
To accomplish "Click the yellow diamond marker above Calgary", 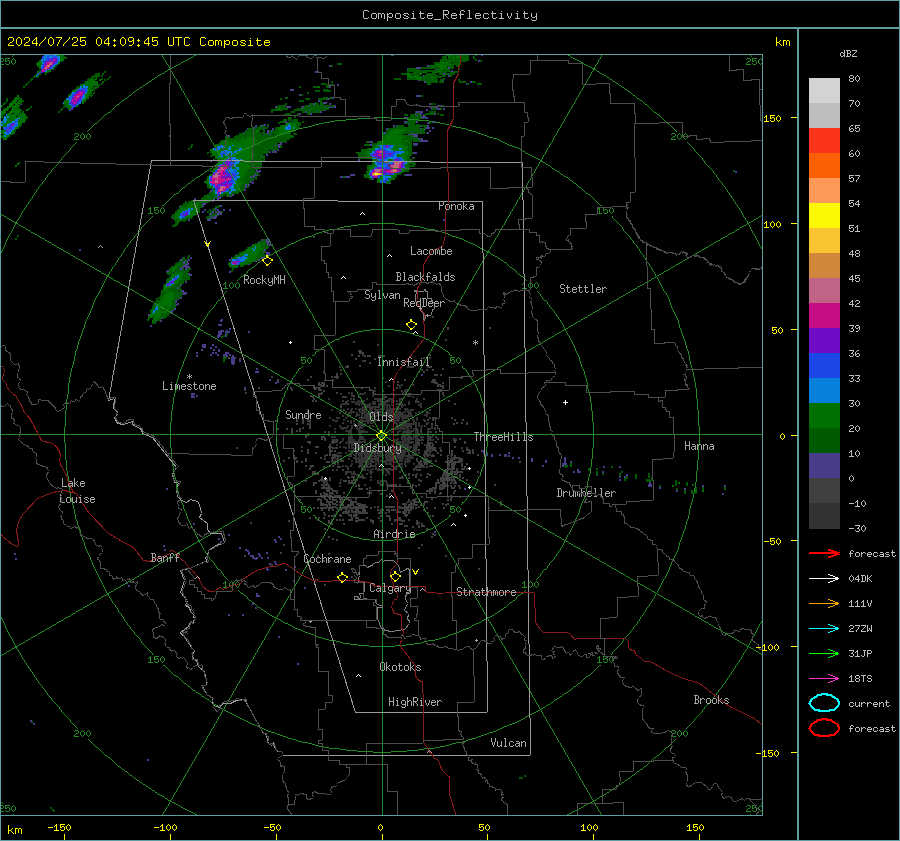I will tap(395, 576).
